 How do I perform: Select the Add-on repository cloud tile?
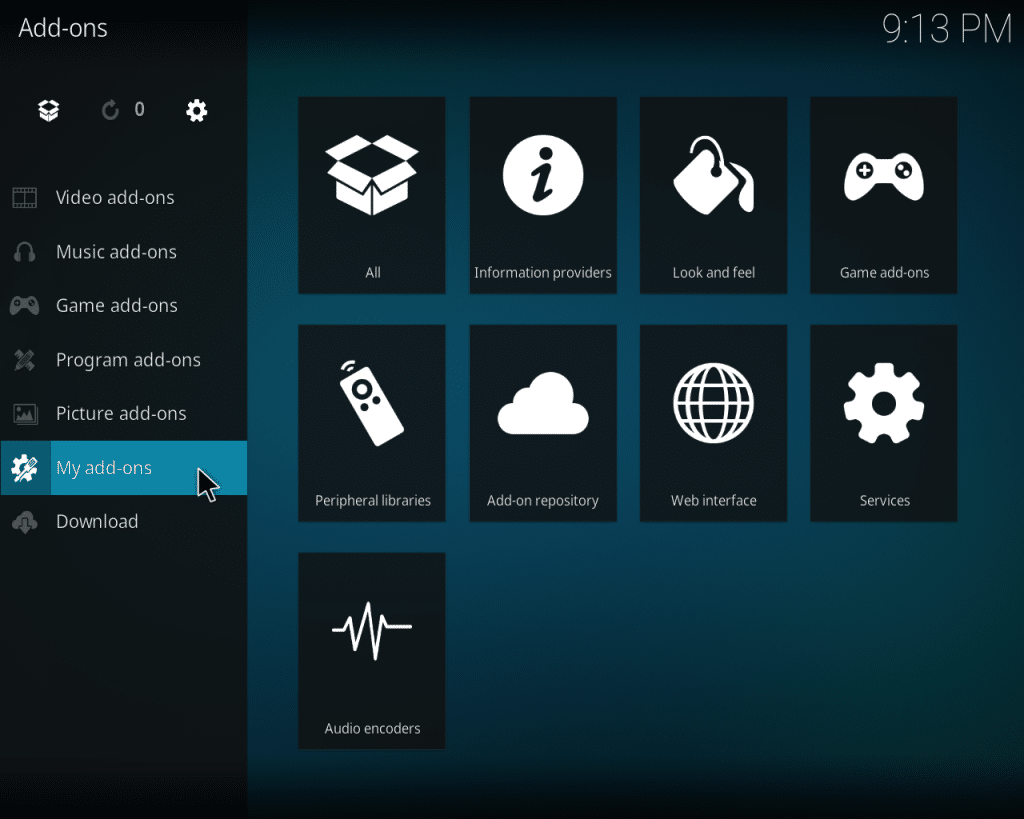[543, 423]
